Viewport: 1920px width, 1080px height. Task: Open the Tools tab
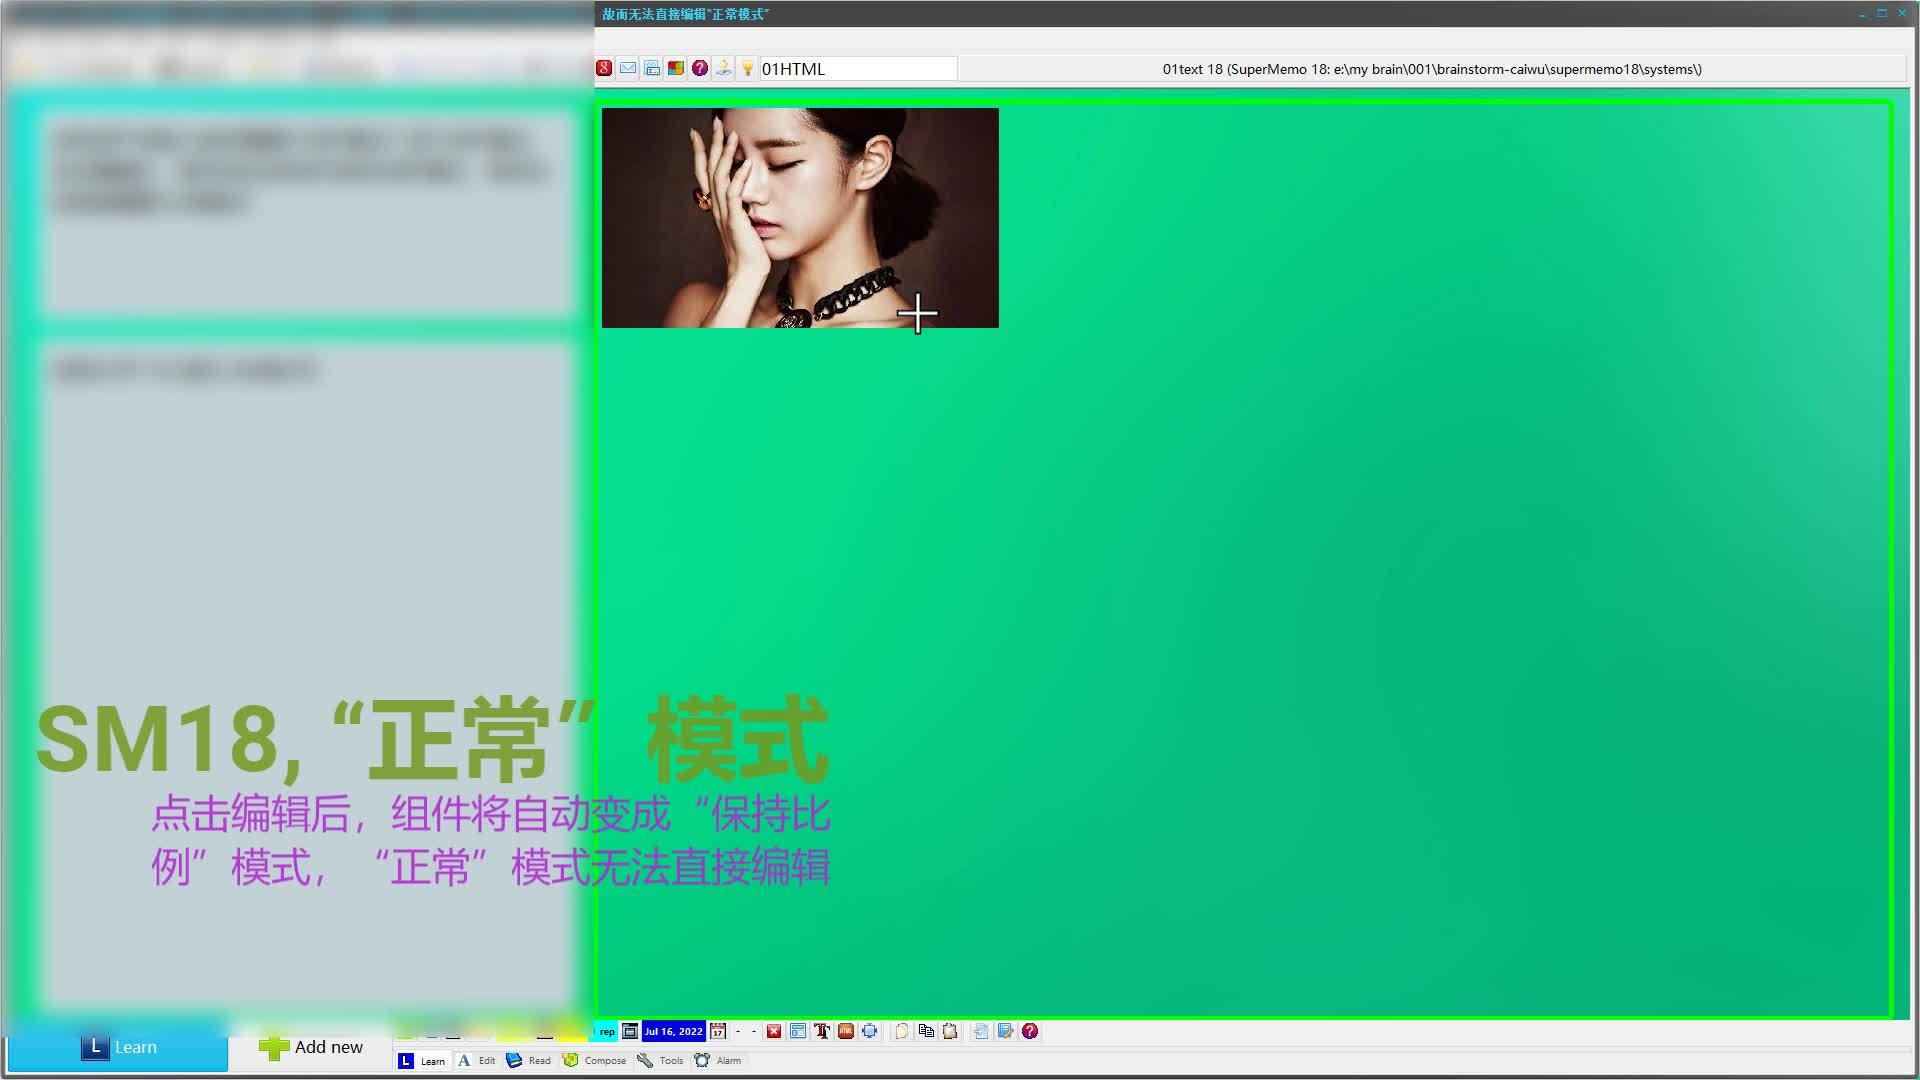coord(661,1060)
